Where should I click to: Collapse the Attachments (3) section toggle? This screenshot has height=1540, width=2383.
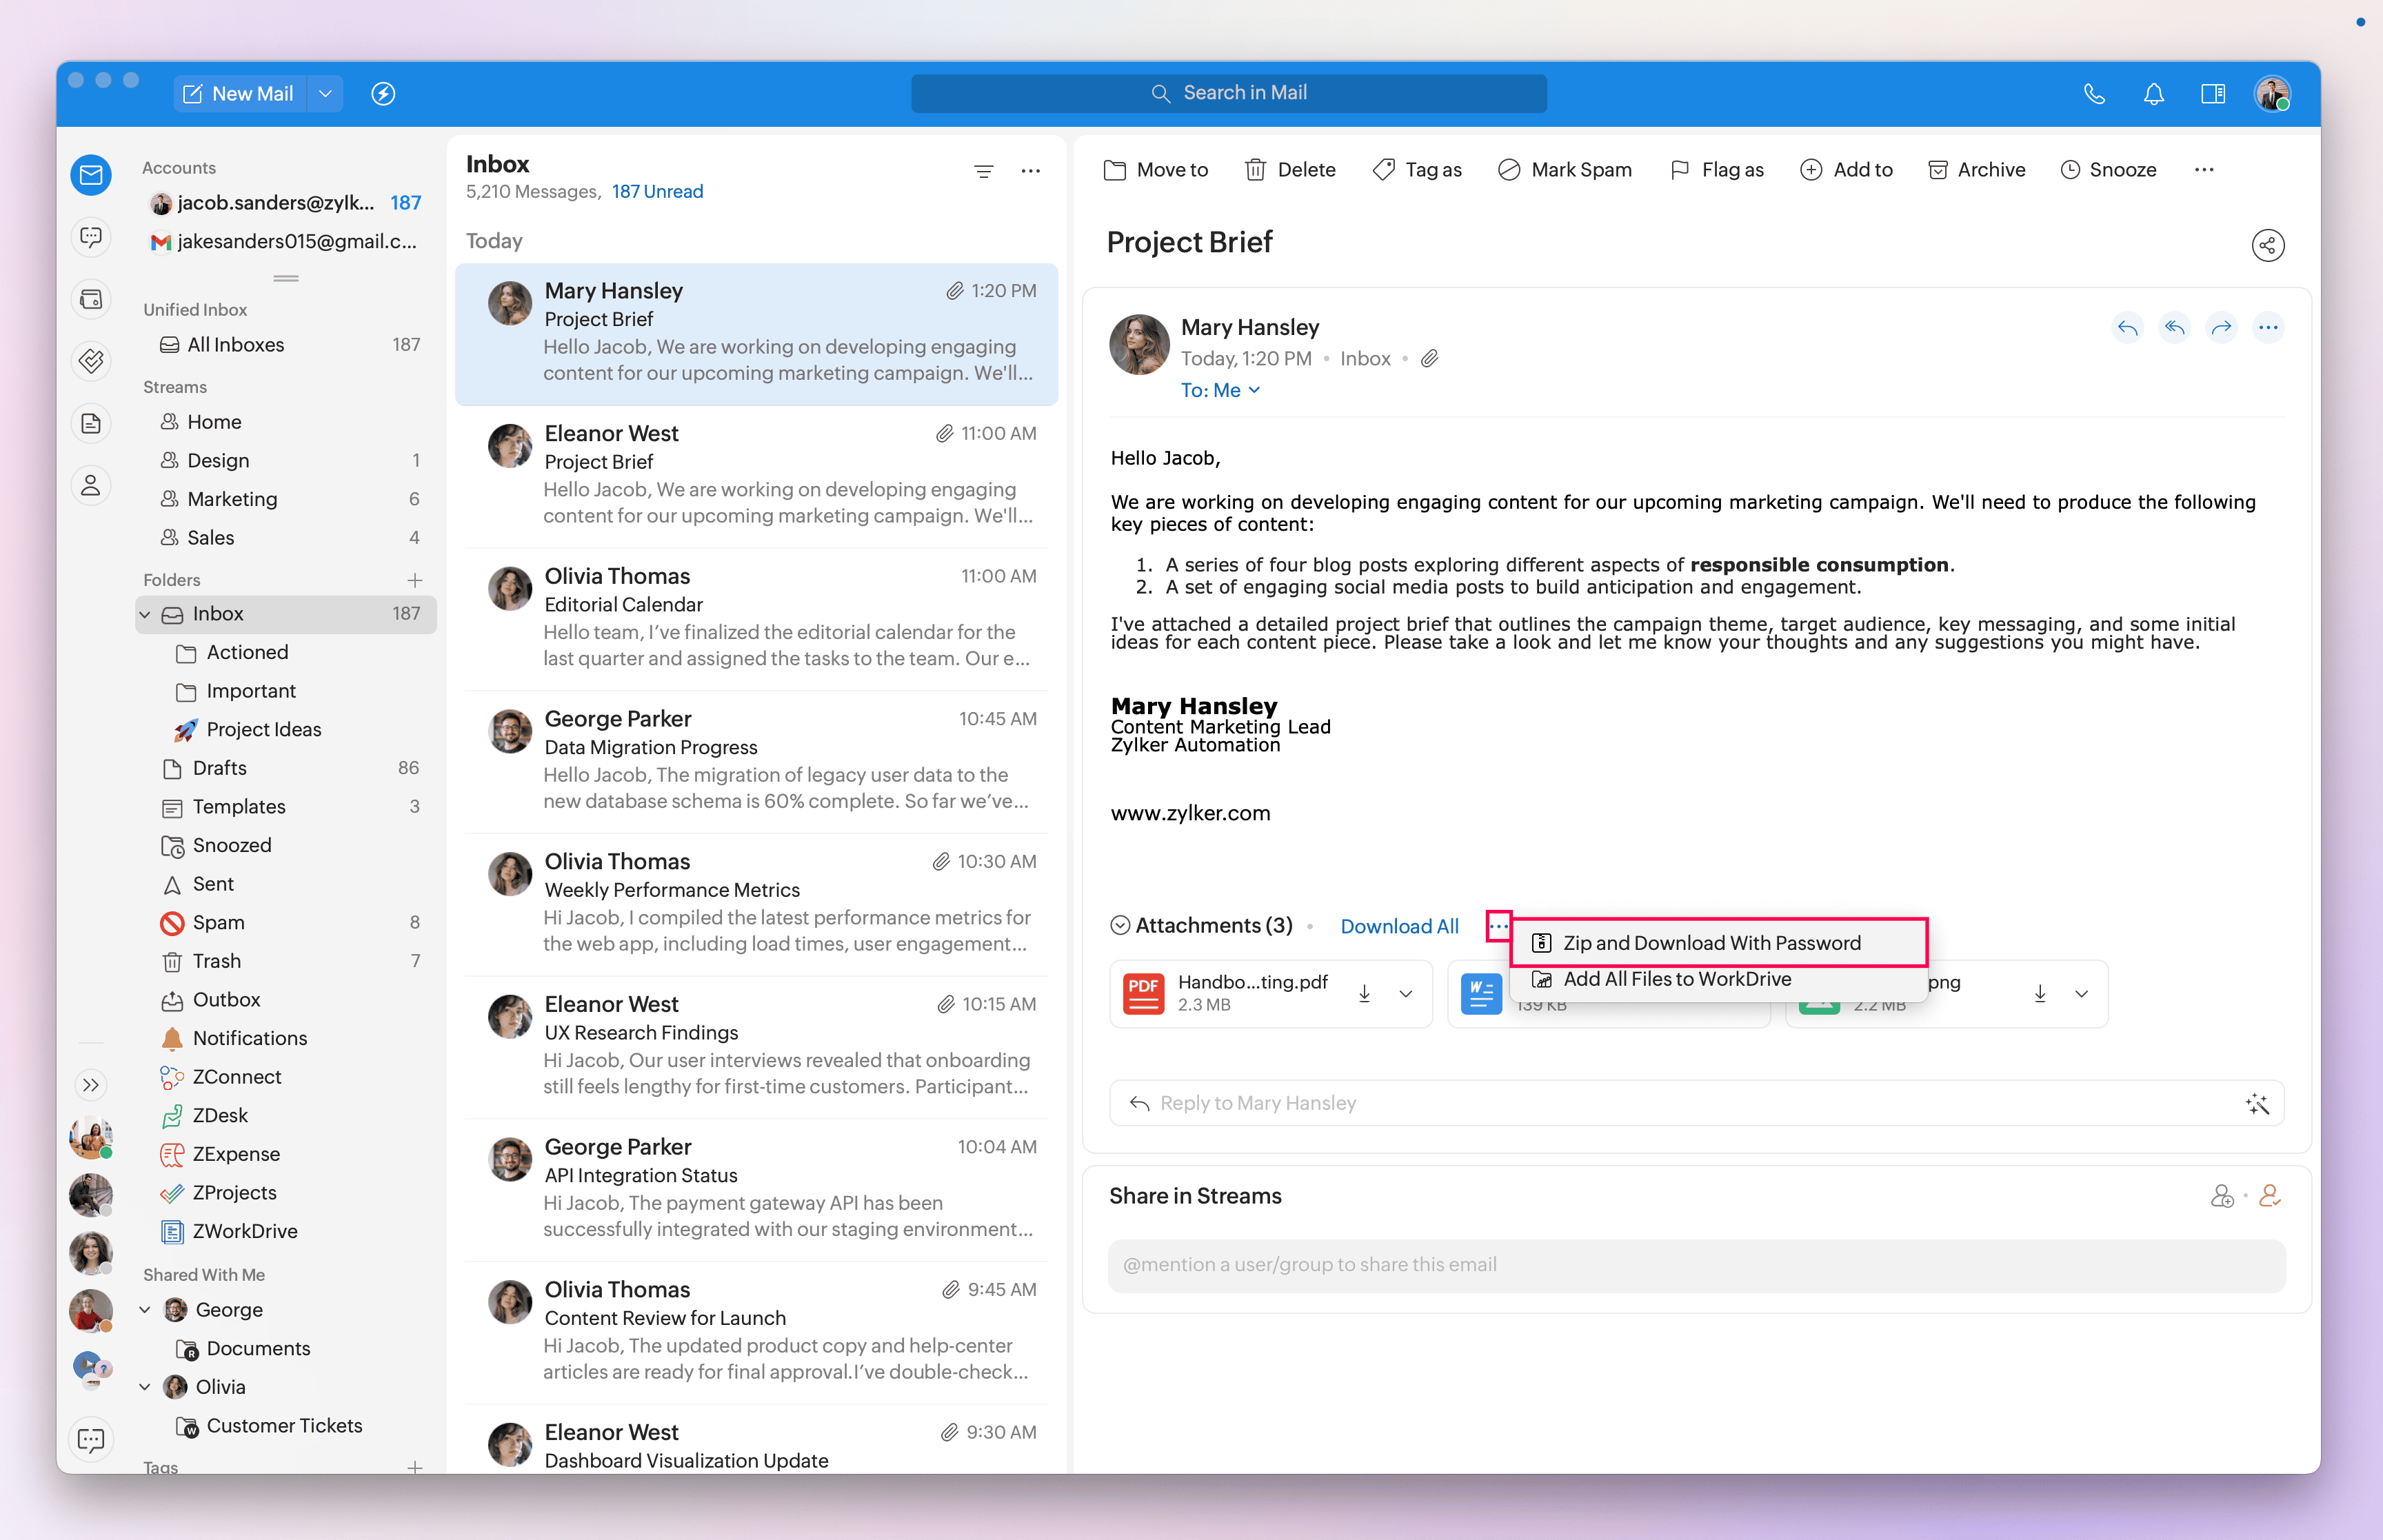[x=1120, y=925]
